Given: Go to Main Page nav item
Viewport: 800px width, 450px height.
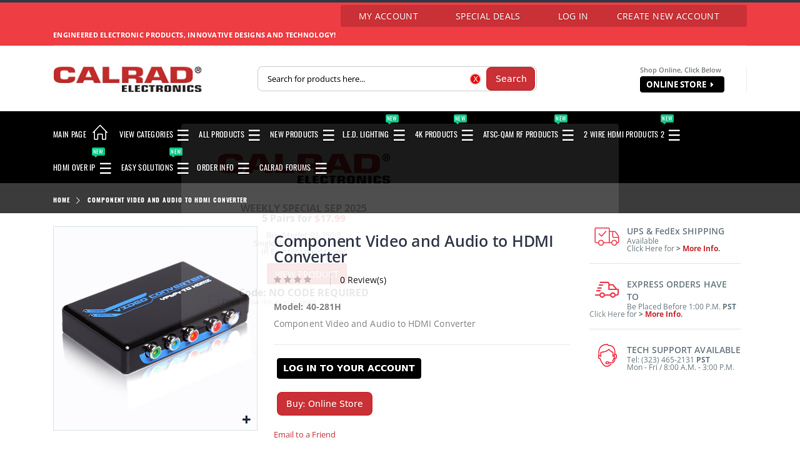Looking at the screenshot, I should [69, 135].
